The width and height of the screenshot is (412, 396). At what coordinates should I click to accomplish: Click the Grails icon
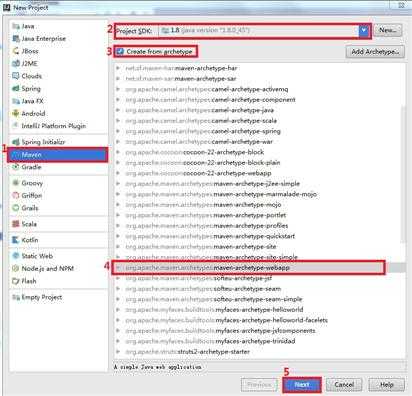pos(16,208)
